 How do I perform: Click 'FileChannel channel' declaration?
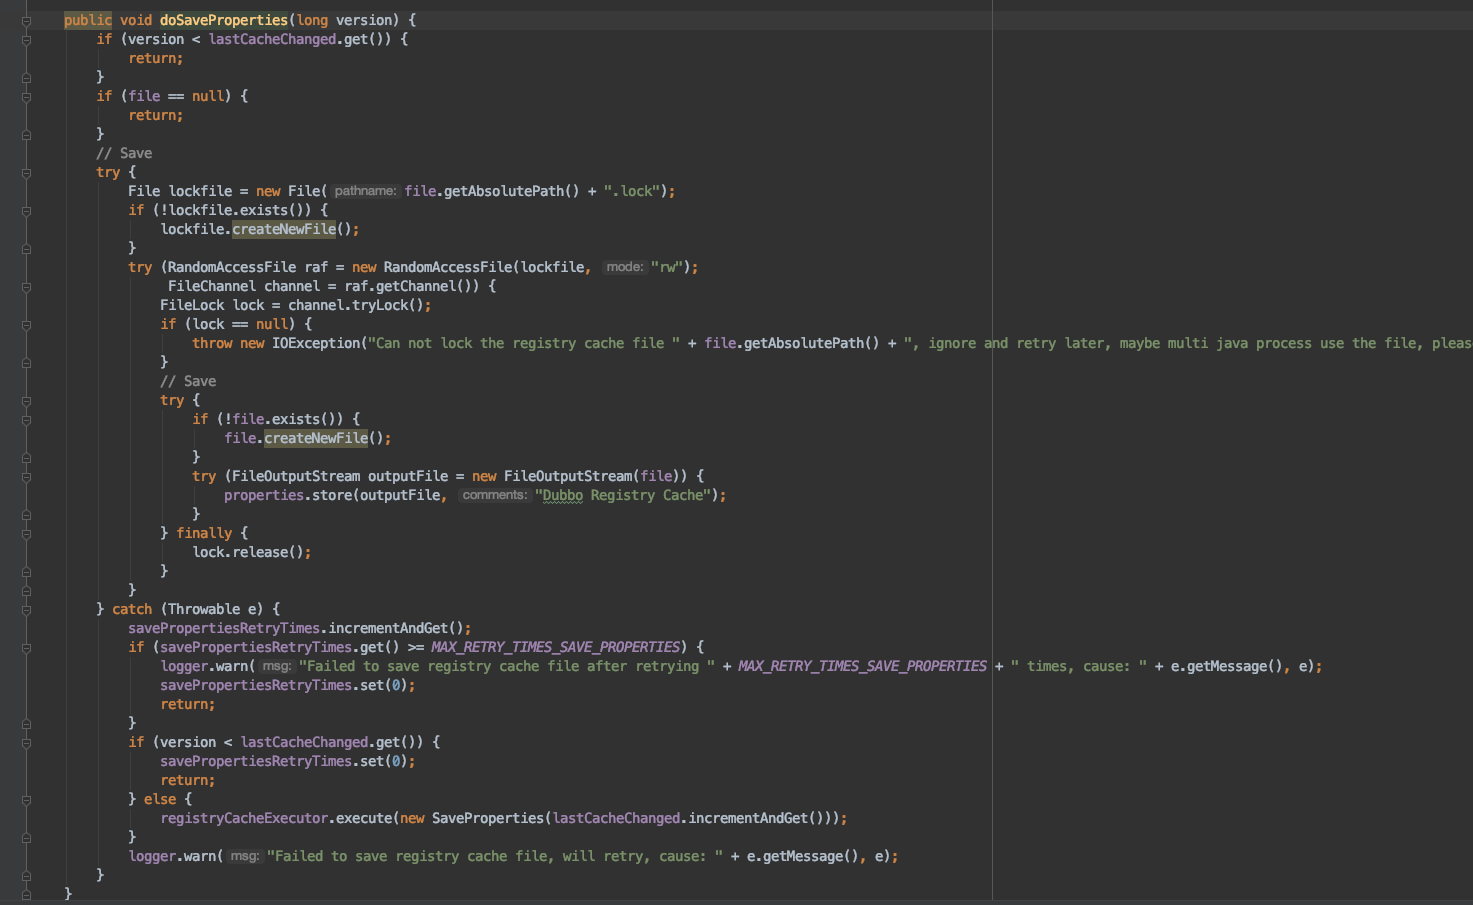(x=244, y=286)
